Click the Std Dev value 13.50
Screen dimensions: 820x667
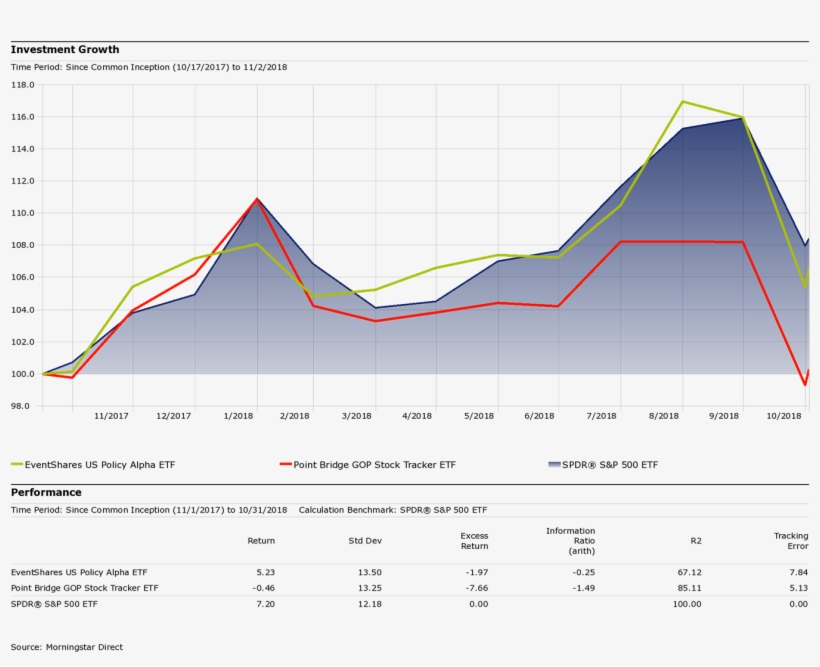[x=370, y=572]
